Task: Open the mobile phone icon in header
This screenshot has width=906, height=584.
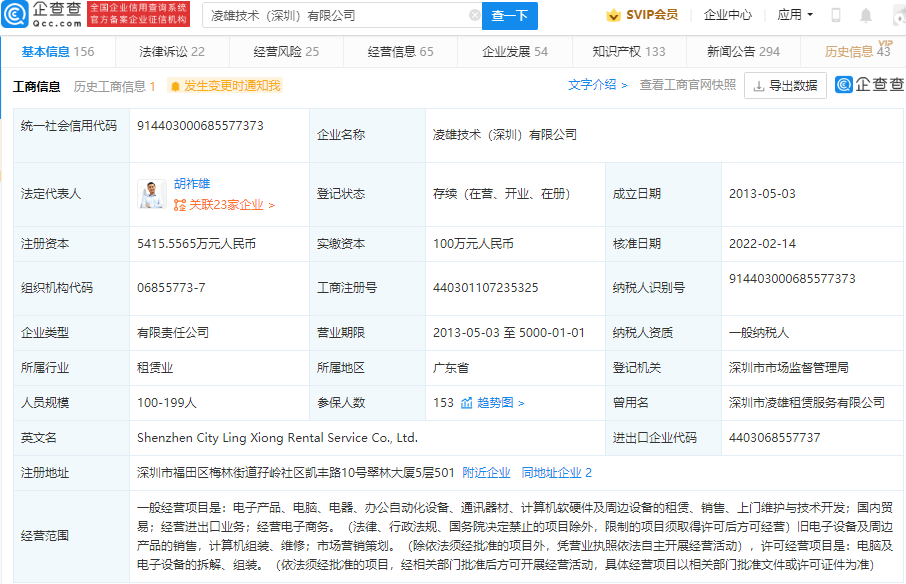Action: (x=836, y=15)
